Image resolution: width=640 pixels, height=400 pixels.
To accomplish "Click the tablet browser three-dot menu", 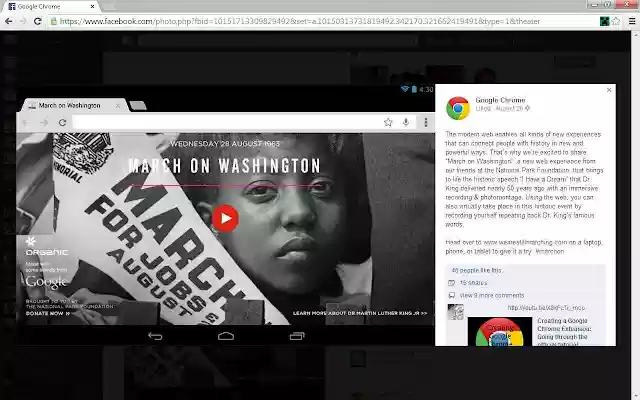I will tap(426, 122).
